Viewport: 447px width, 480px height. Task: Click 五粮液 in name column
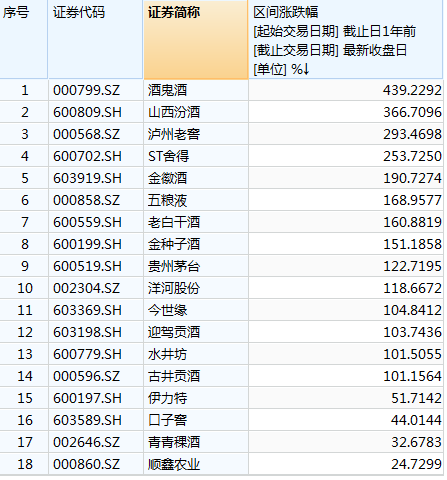click(x=168, y=200)
